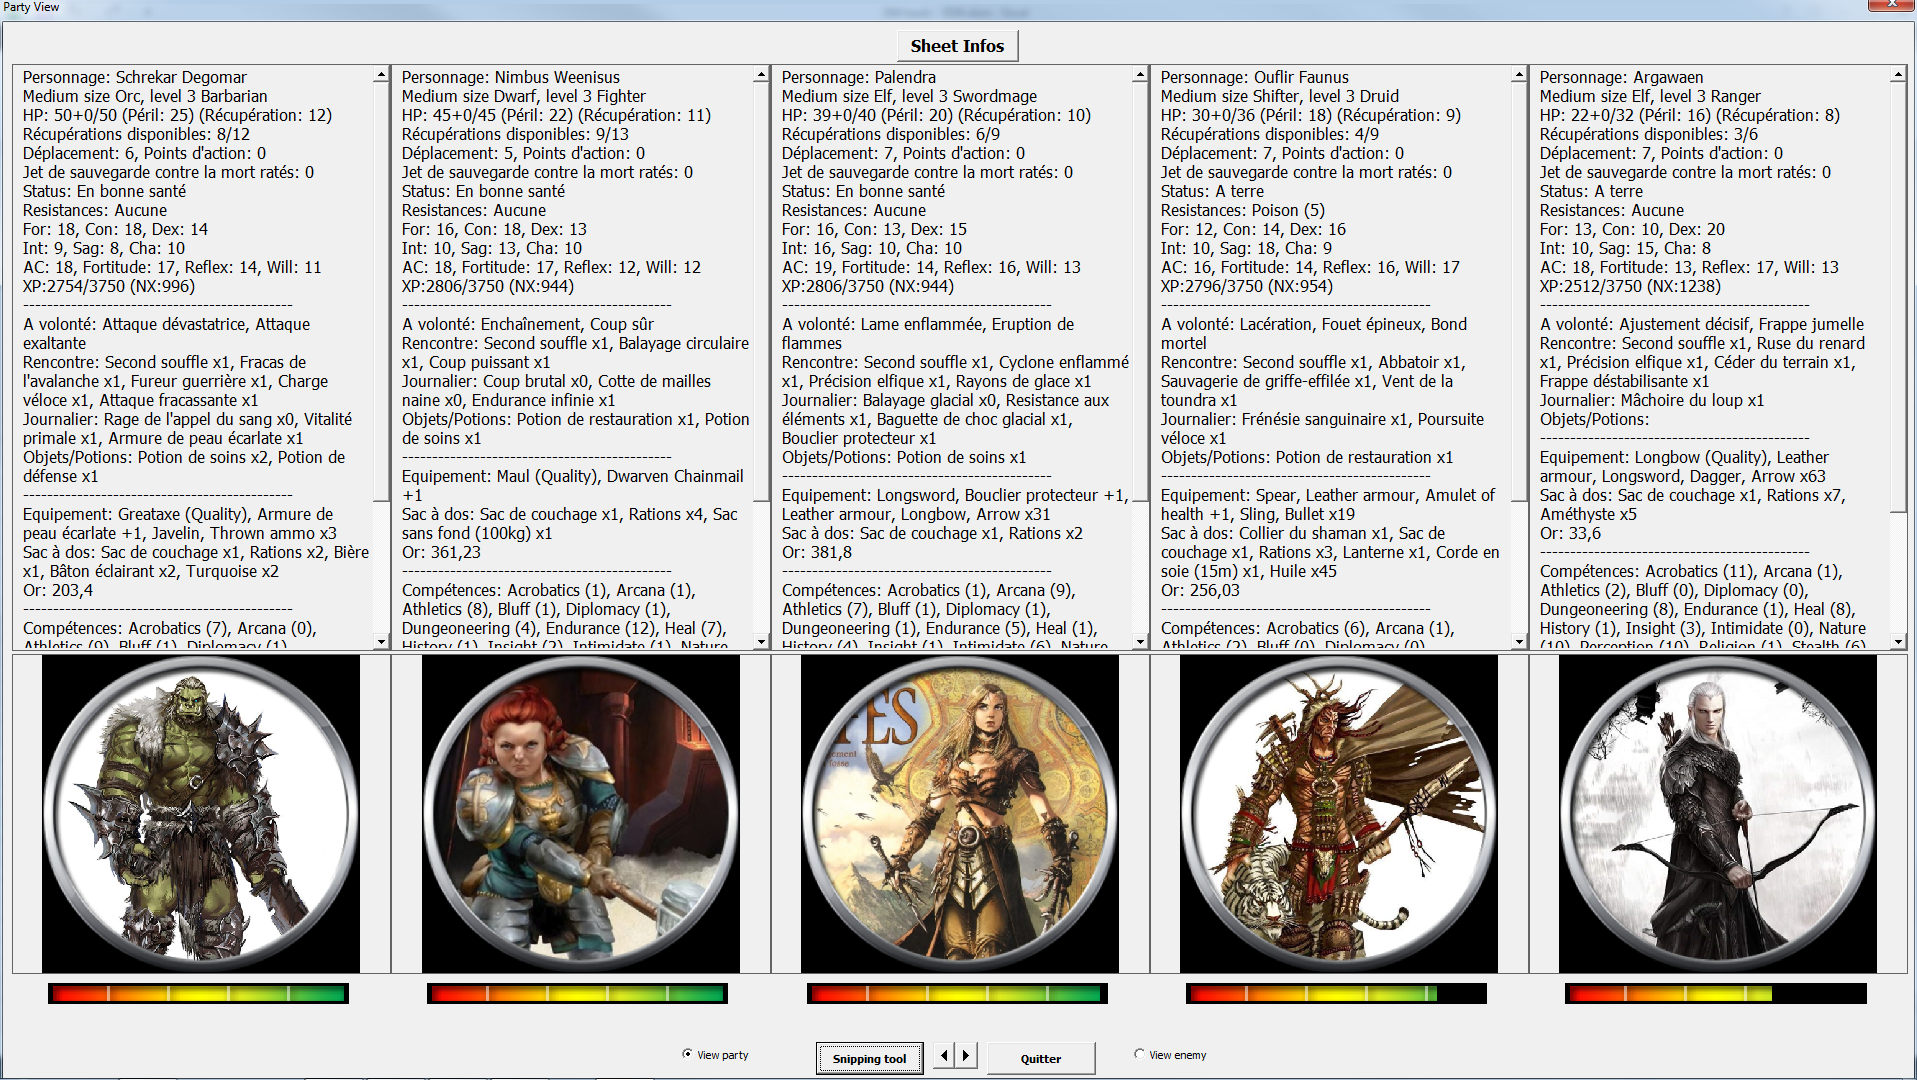Click the elf ranger Argawaen portrait

pyautogui.click(x=1718, y=814)
